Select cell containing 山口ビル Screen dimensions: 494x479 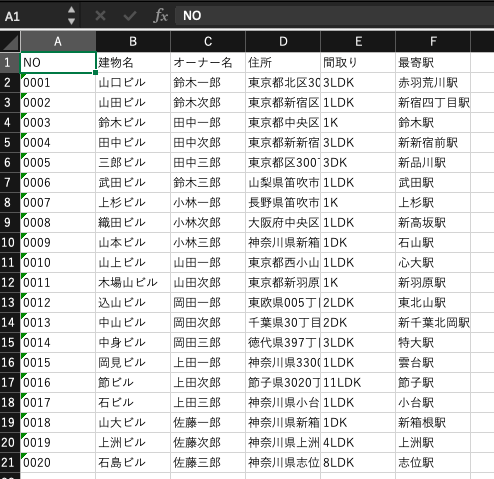point(133,83)
